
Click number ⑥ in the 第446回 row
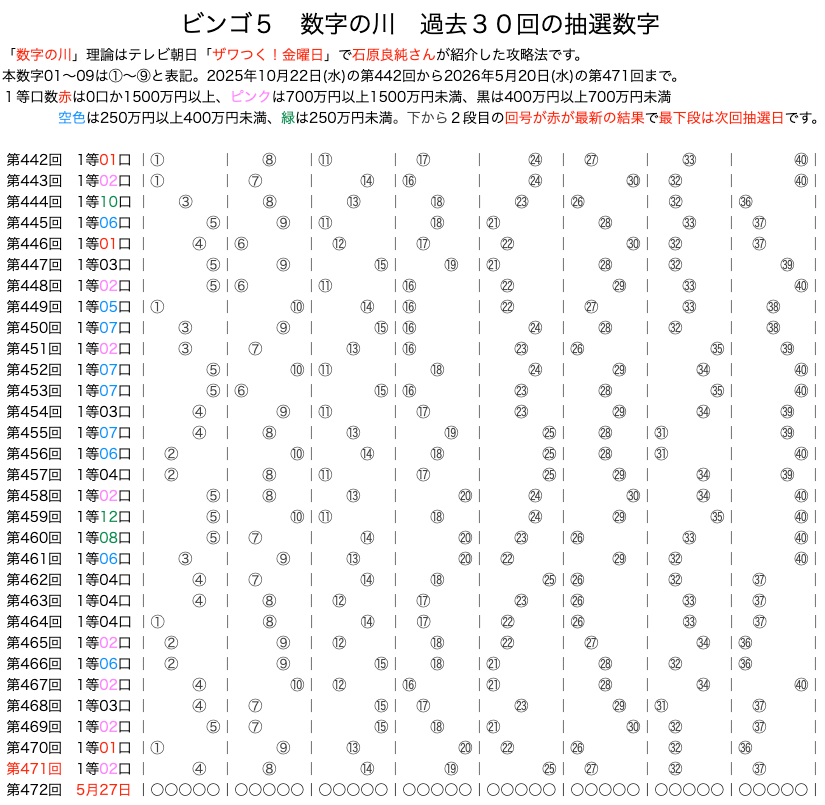[x=242, y=244]
